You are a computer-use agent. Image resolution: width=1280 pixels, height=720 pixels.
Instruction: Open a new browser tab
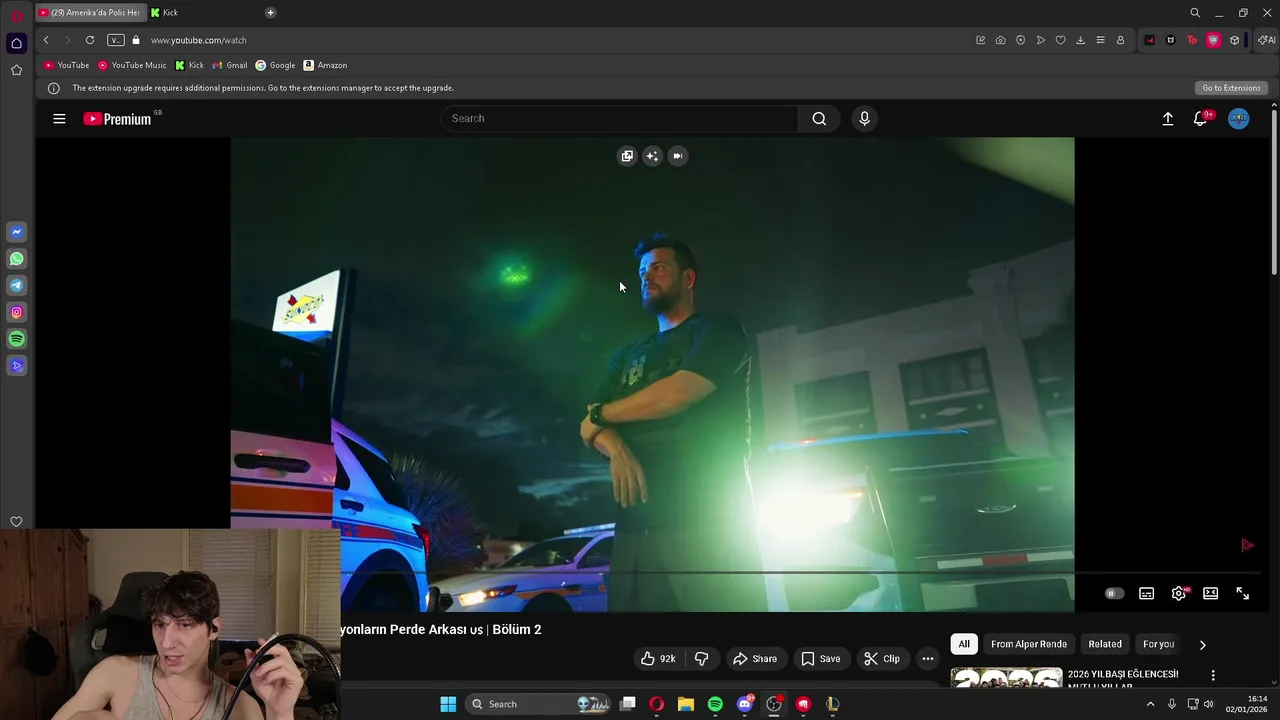pos(270,13)
